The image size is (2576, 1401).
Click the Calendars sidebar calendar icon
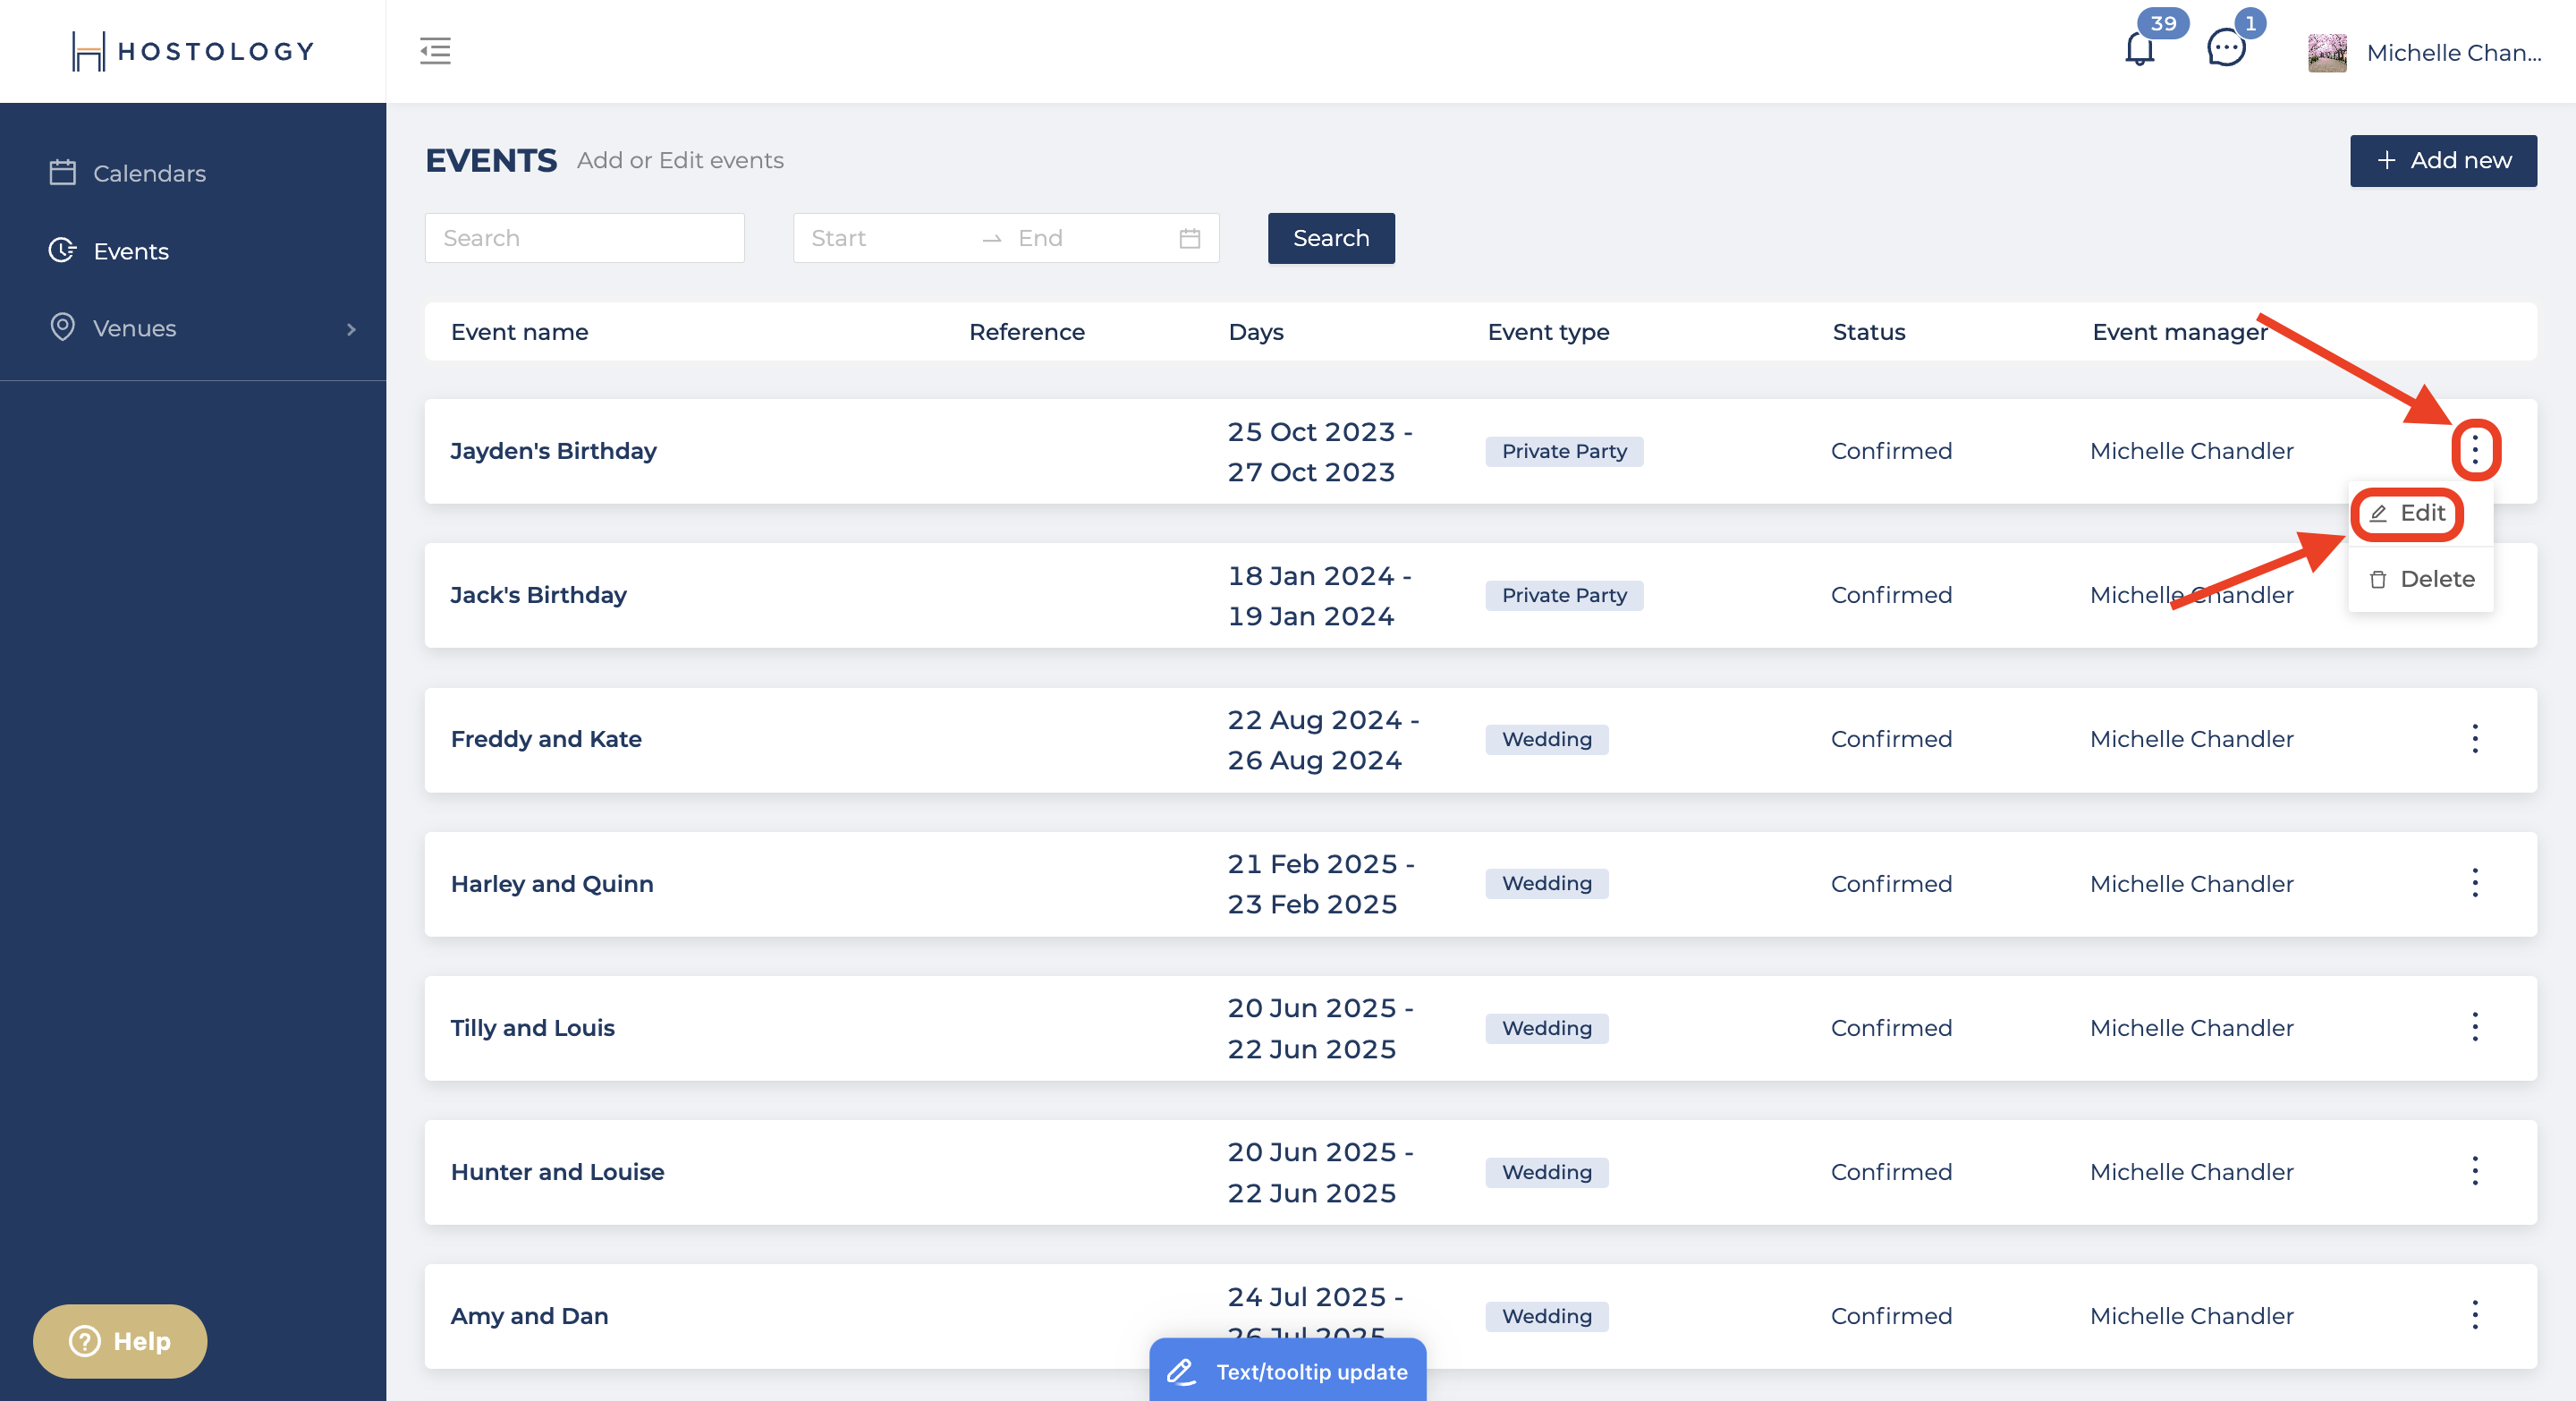62,172
